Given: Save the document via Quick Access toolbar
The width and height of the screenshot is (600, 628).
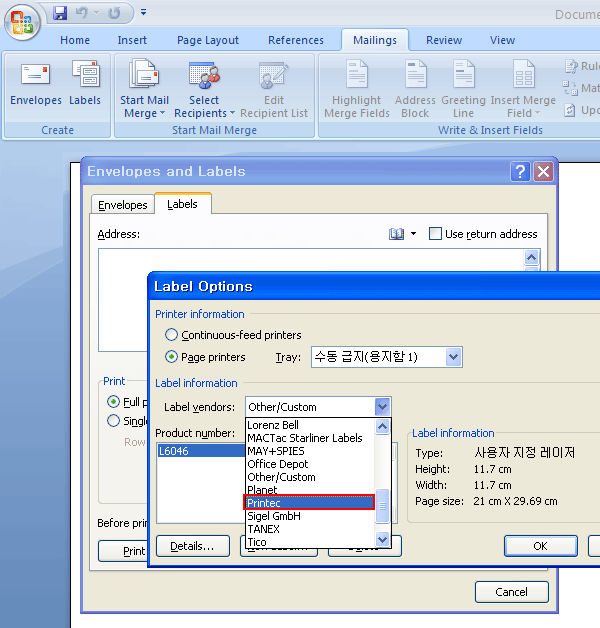Looking at the screenshot, I should 60,13.
